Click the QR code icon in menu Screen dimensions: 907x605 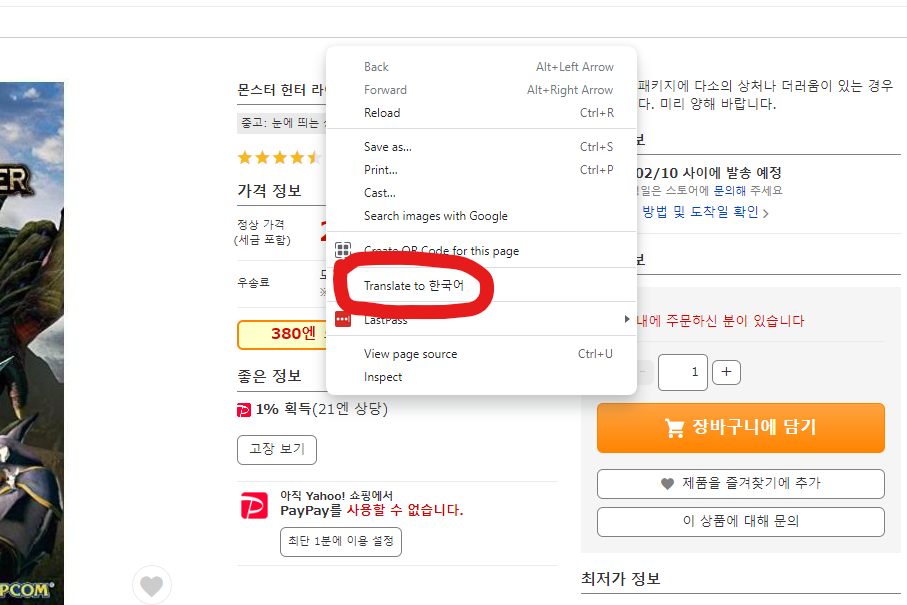(343, 250)
